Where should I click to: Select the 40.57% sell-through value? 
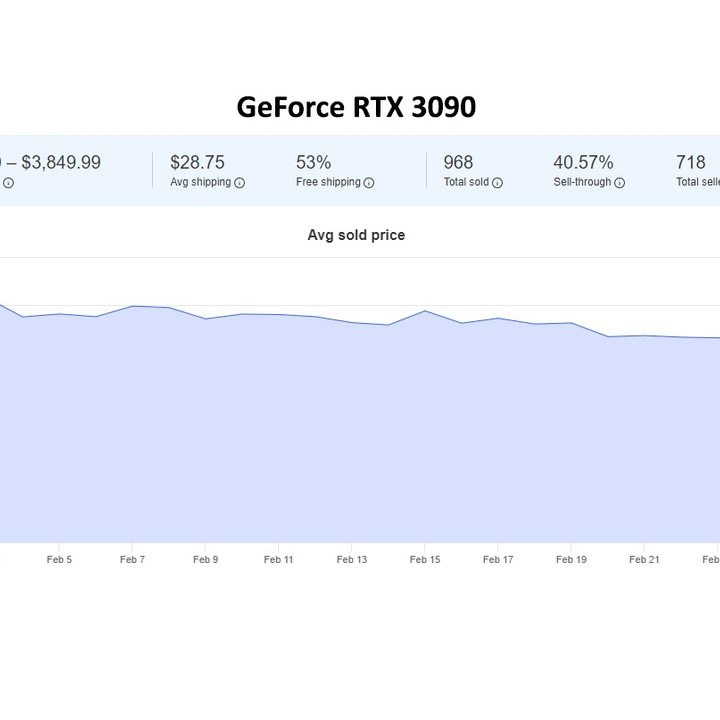(583, 162)
